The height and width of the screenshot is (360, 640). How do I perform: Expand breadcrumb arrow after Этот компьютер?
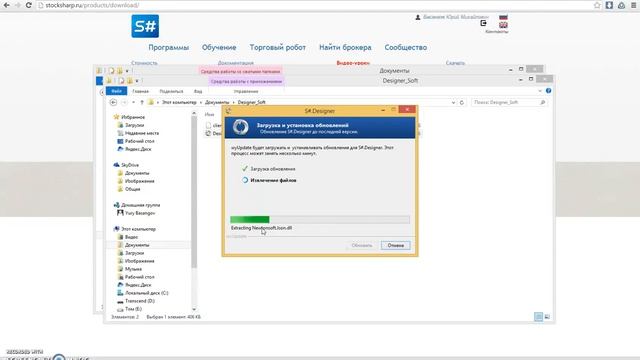[200, 102]
